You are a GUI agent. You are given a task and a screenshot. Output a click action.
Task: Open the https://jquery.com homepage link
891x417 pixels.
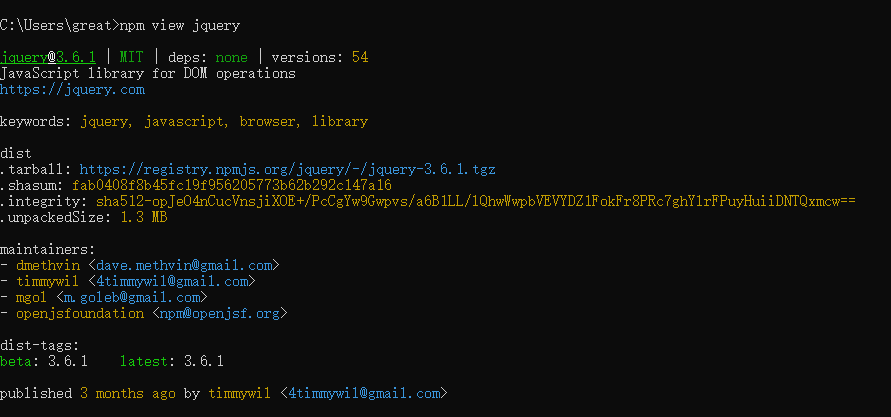[72, 89]
